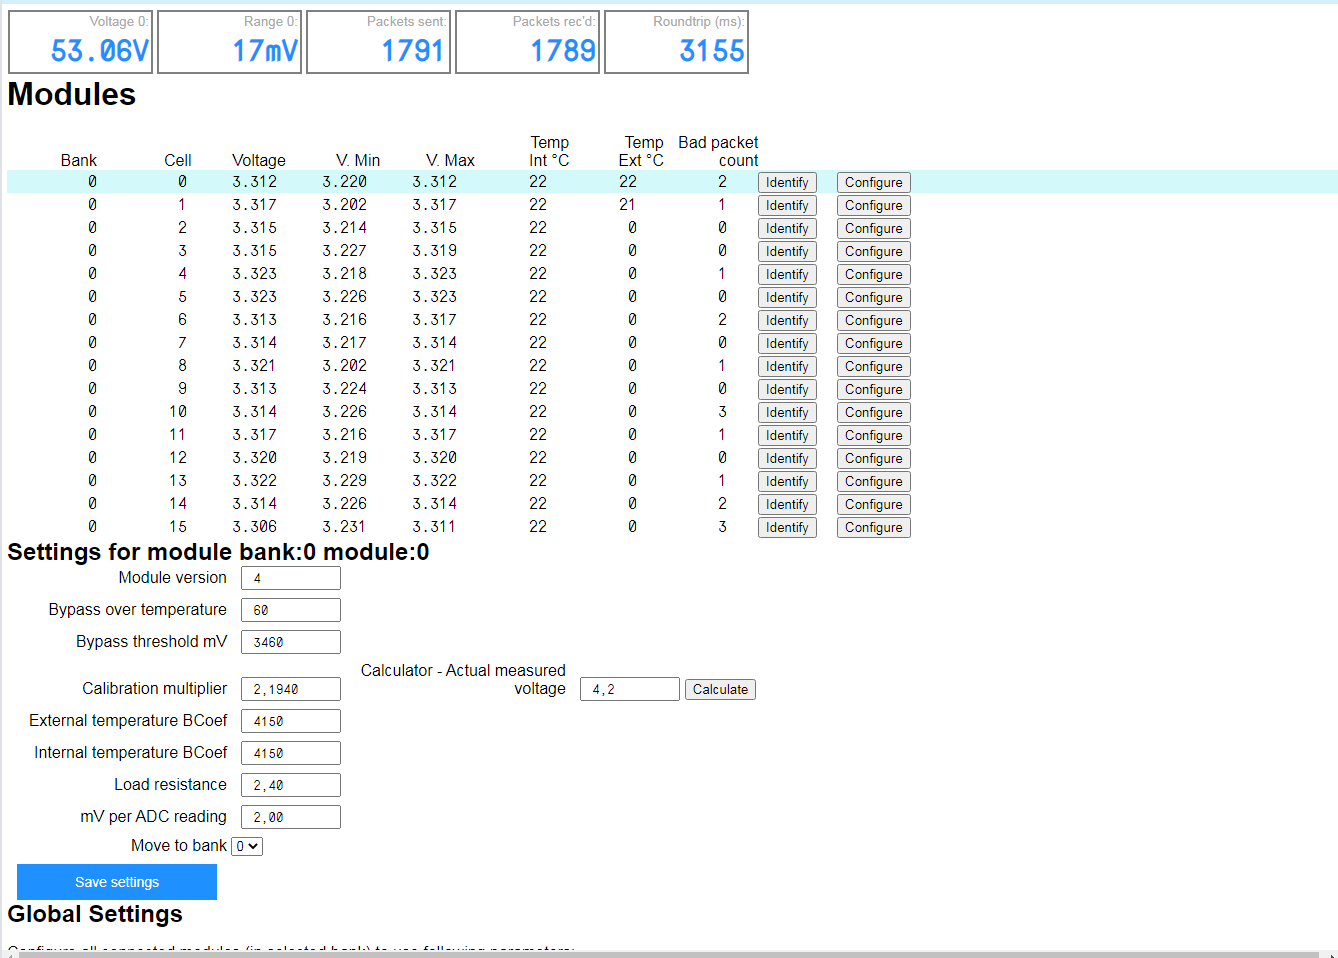This screenshot has height=958, width=1338.
Task: Open Configure for cell 7
Action: tap(873, 343)
